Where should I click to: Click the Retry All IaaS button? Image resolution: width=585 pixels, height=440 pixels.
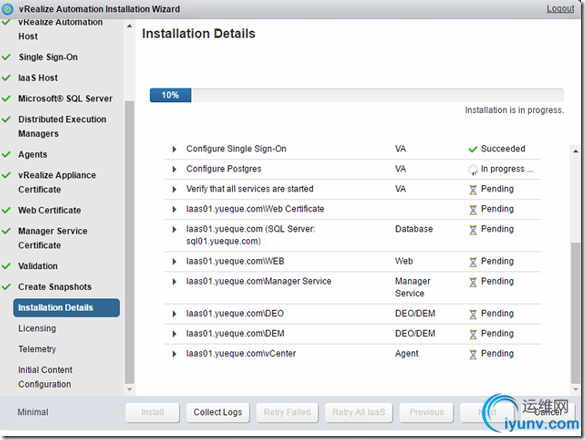click(x=359, y=412)
